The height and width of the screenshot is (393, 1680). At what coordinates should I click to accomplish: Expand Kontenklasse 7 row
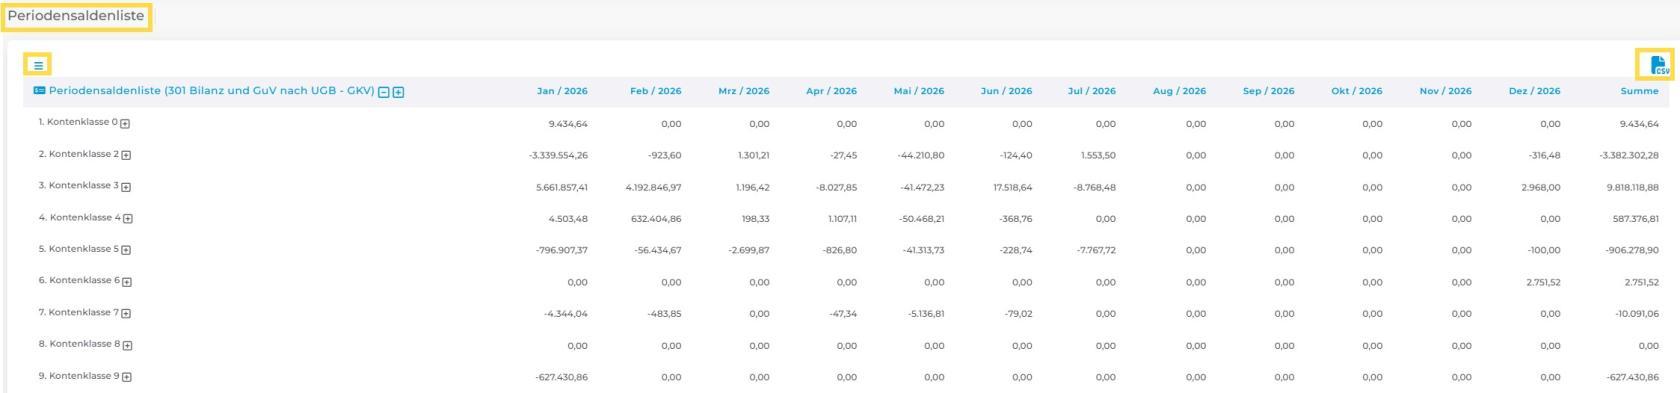[x=126, y=314]
